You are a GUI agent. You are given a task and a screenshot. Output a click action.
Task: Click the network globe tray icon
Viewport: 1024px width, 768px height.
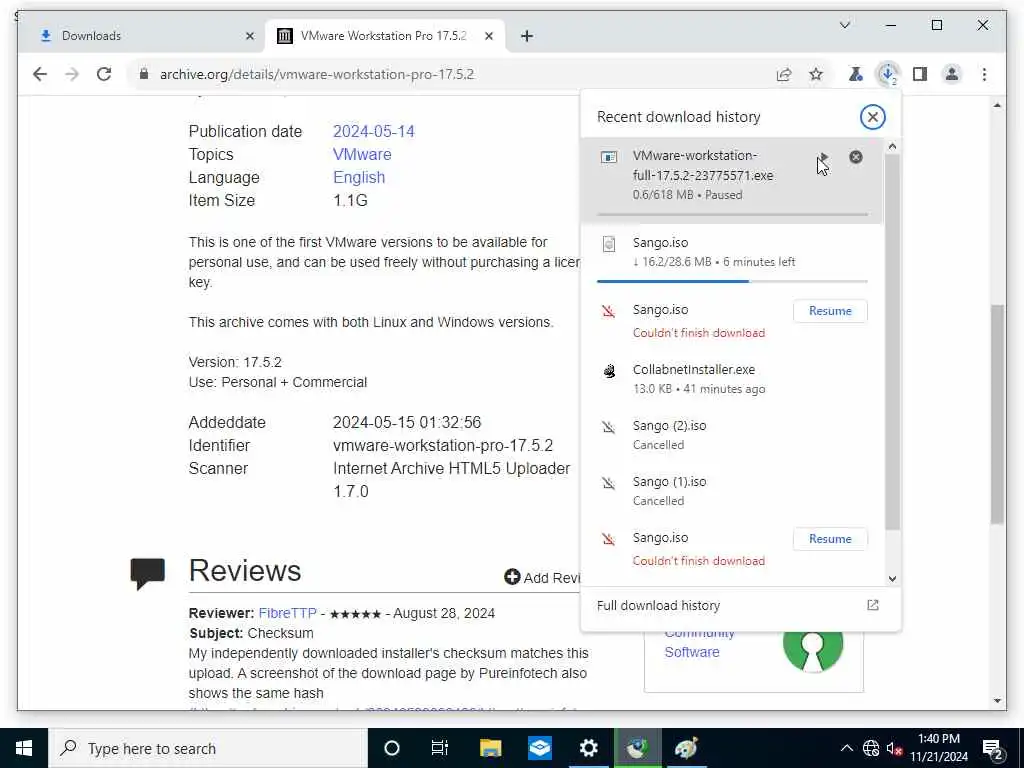(871, 748)
